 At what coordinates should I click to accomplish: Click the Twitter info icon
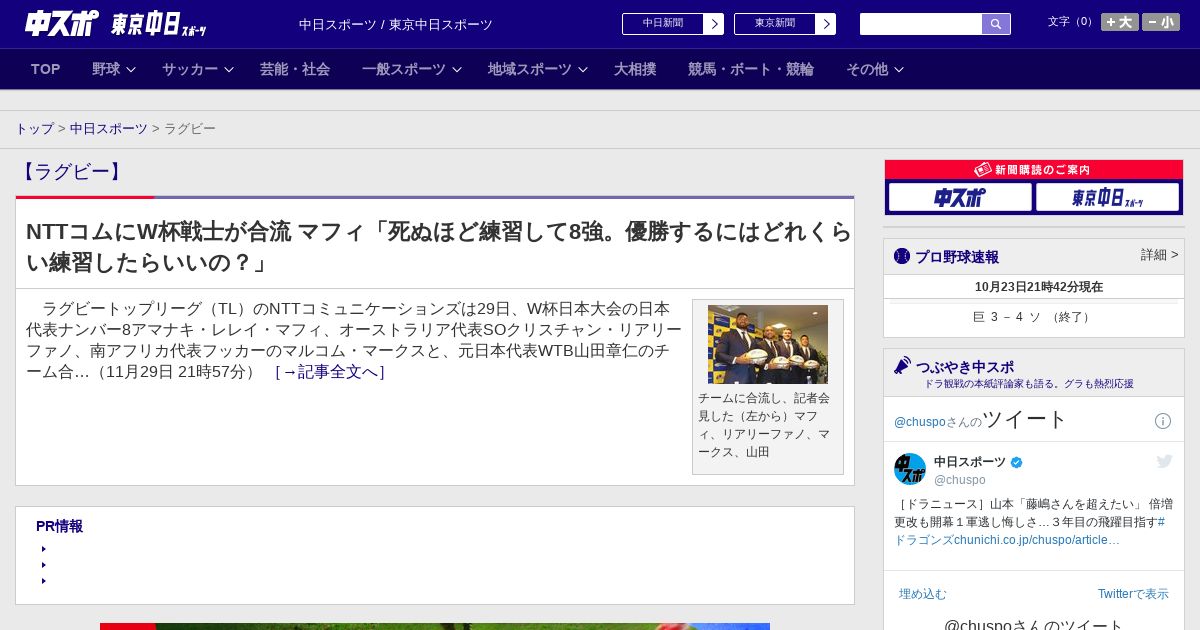(1163, 421)
